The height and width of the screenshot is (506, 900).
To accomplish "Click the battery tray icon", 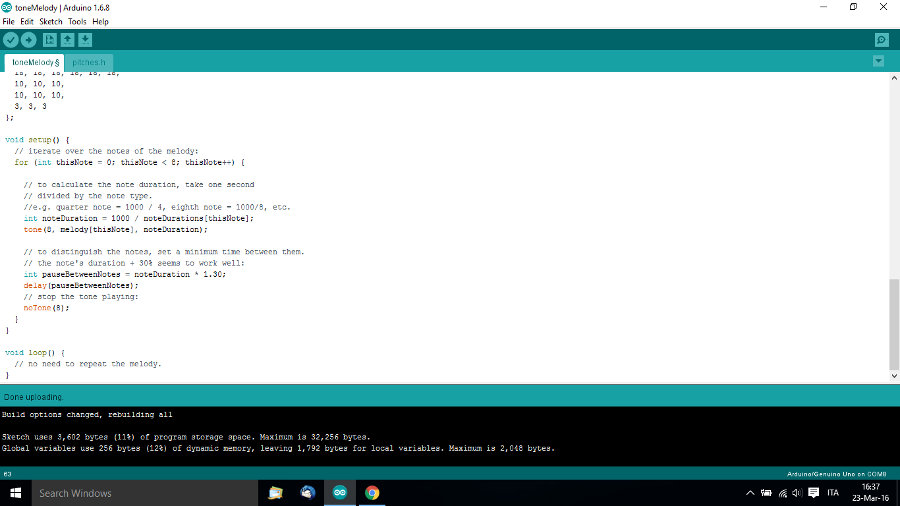I will 766,493.
